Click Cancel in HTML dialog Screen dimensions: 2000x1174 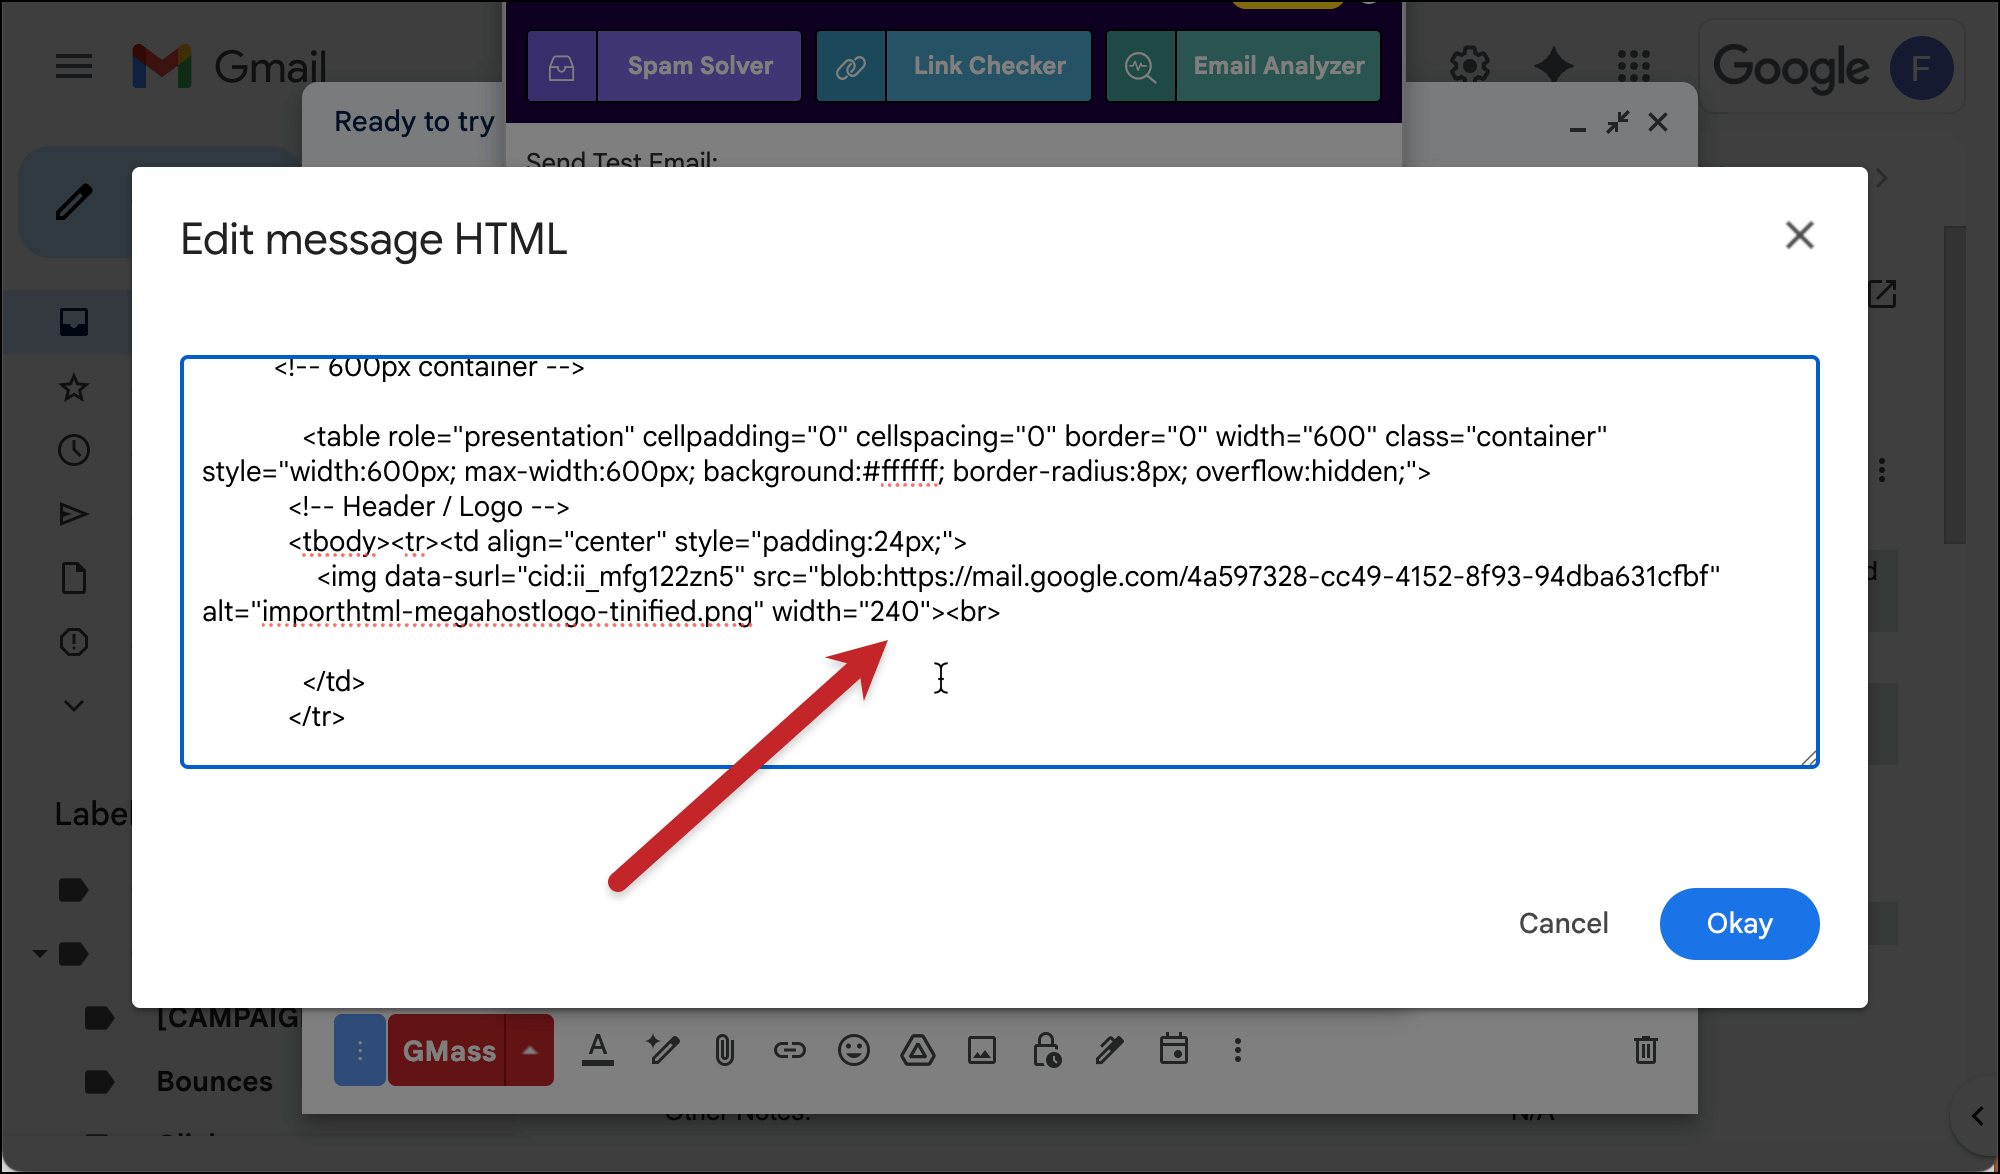pos(1563,923)
